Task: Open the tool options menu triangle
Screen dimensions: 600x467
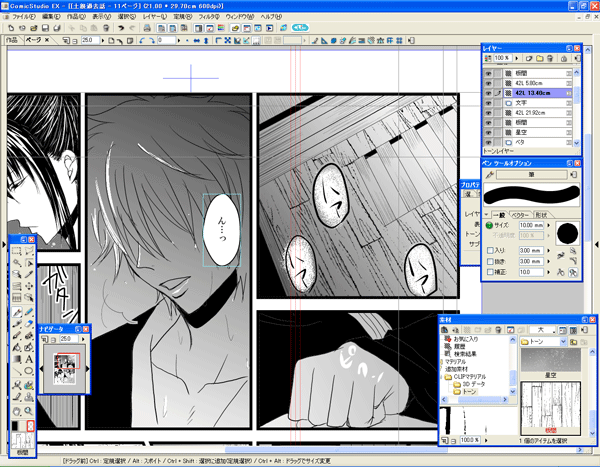Action: (x=486, y=214)
